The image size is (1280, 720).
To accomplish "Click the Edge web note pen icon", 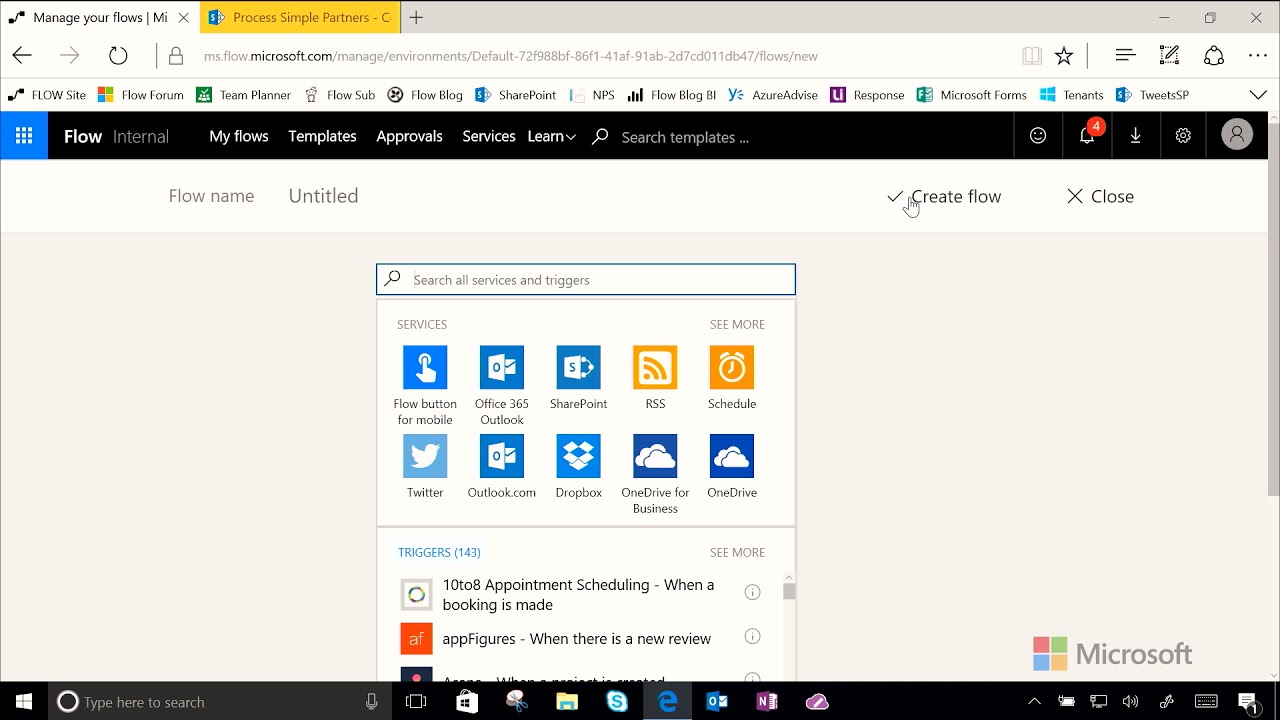I will (x=1169, y=56).
